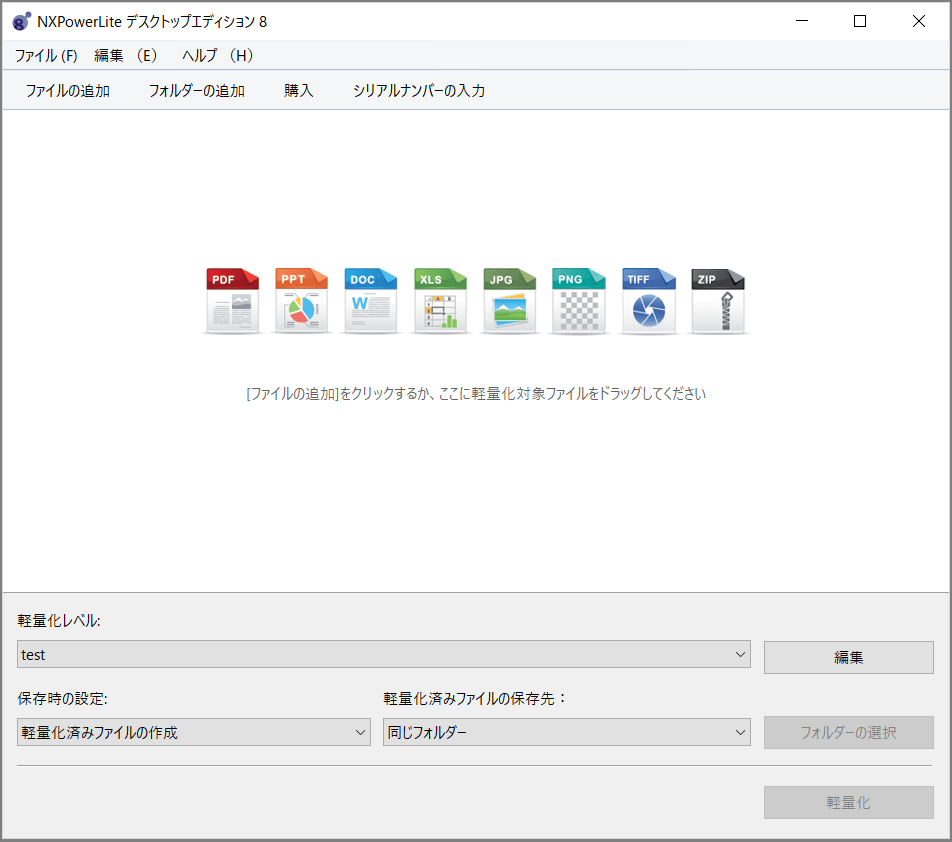Screen dimensions: 952x842
Task: Minimize the NXPowerLite window
Action: [x=802, y=21]
